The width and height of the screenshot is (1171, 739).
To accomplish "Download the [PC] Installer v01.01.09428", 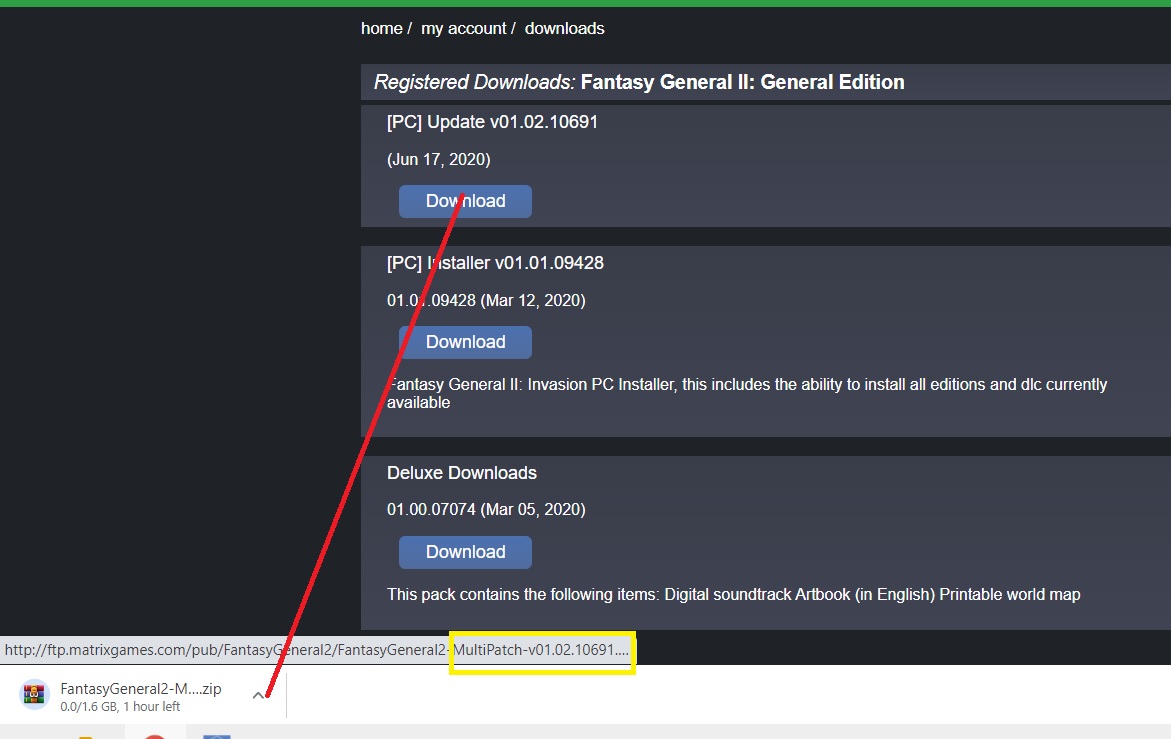I will [465, 342].
